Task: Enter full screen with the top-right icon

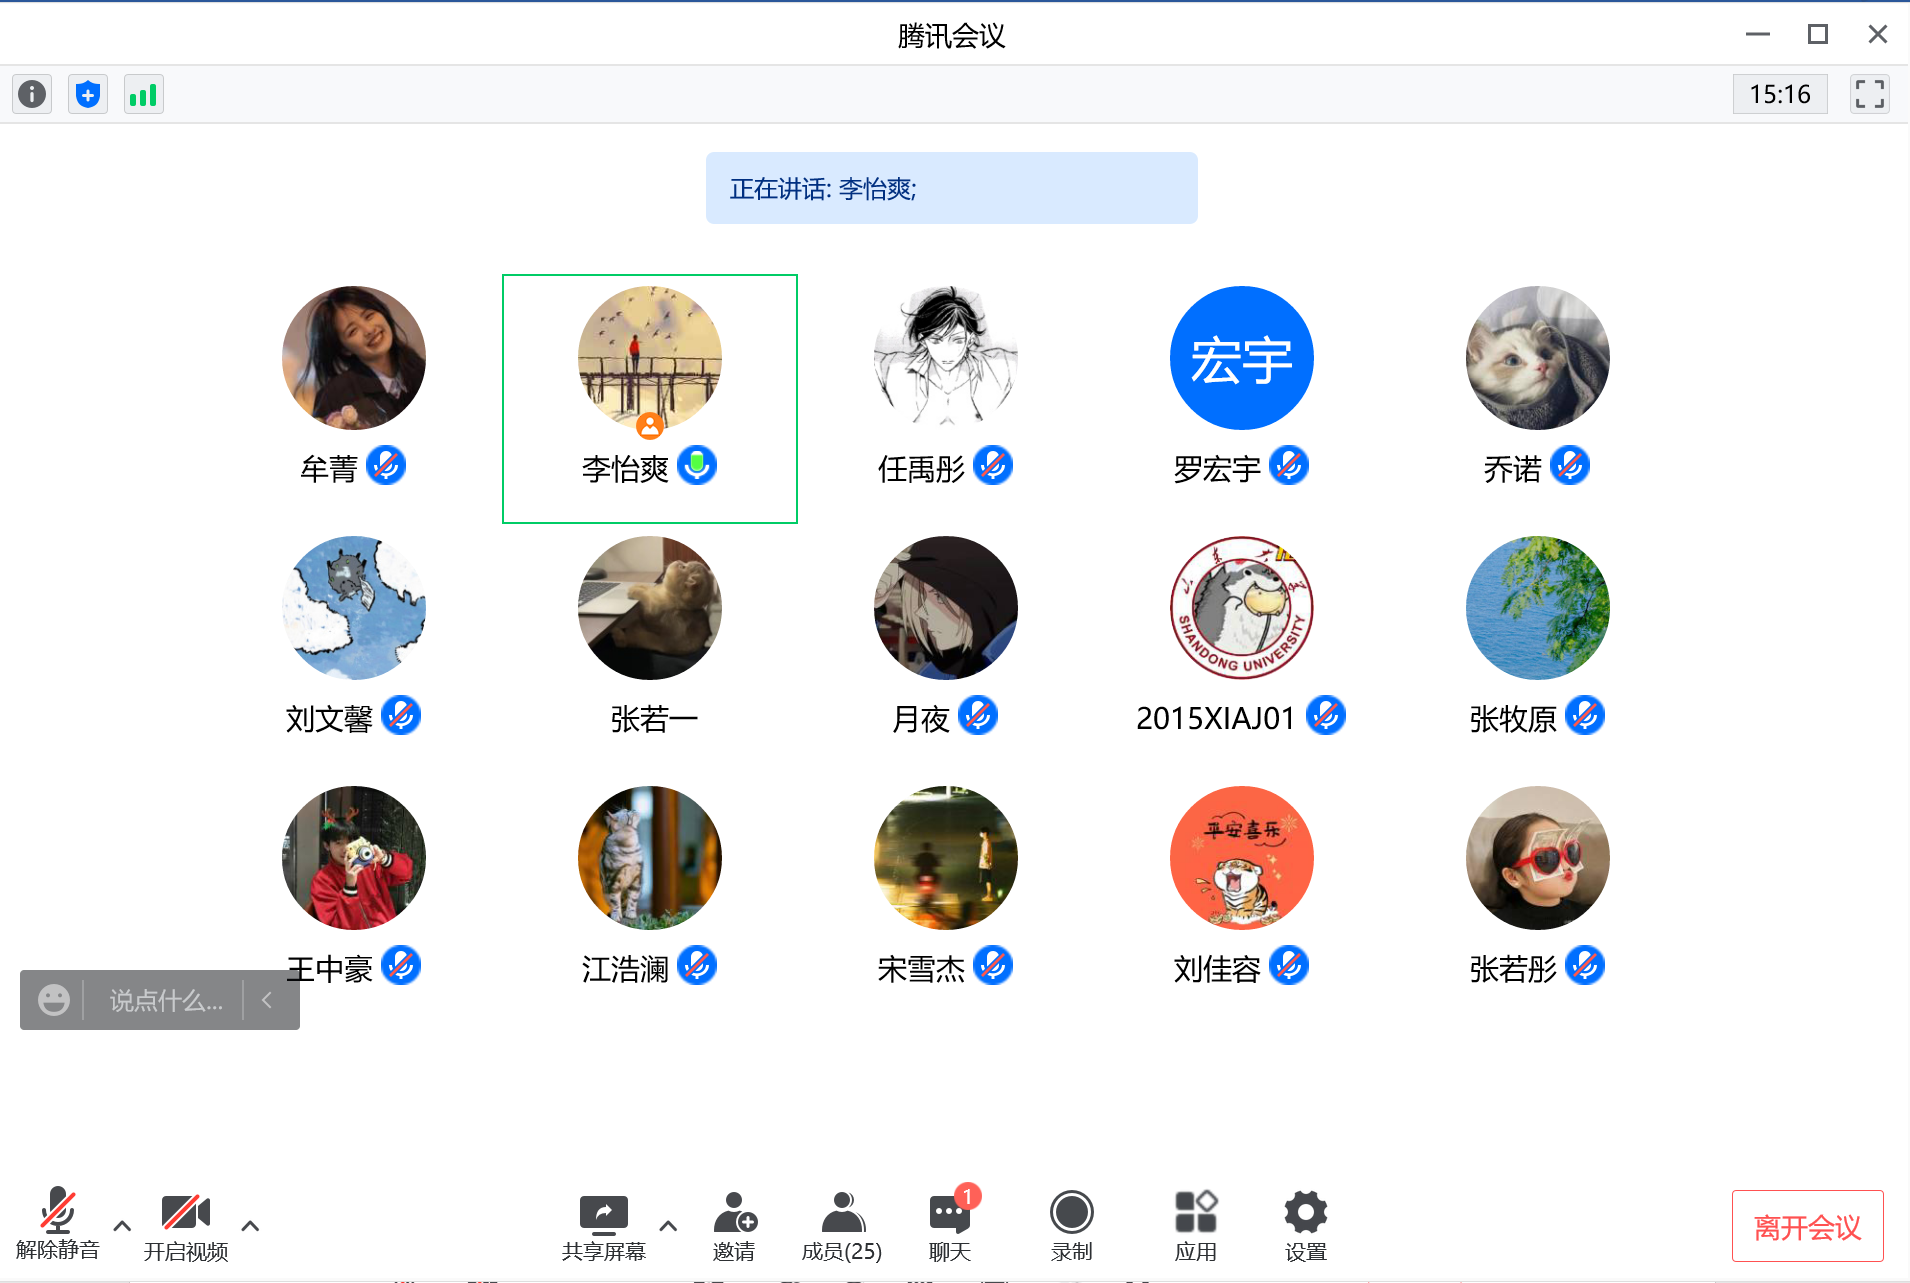Action: click(x=1869, y=94)
